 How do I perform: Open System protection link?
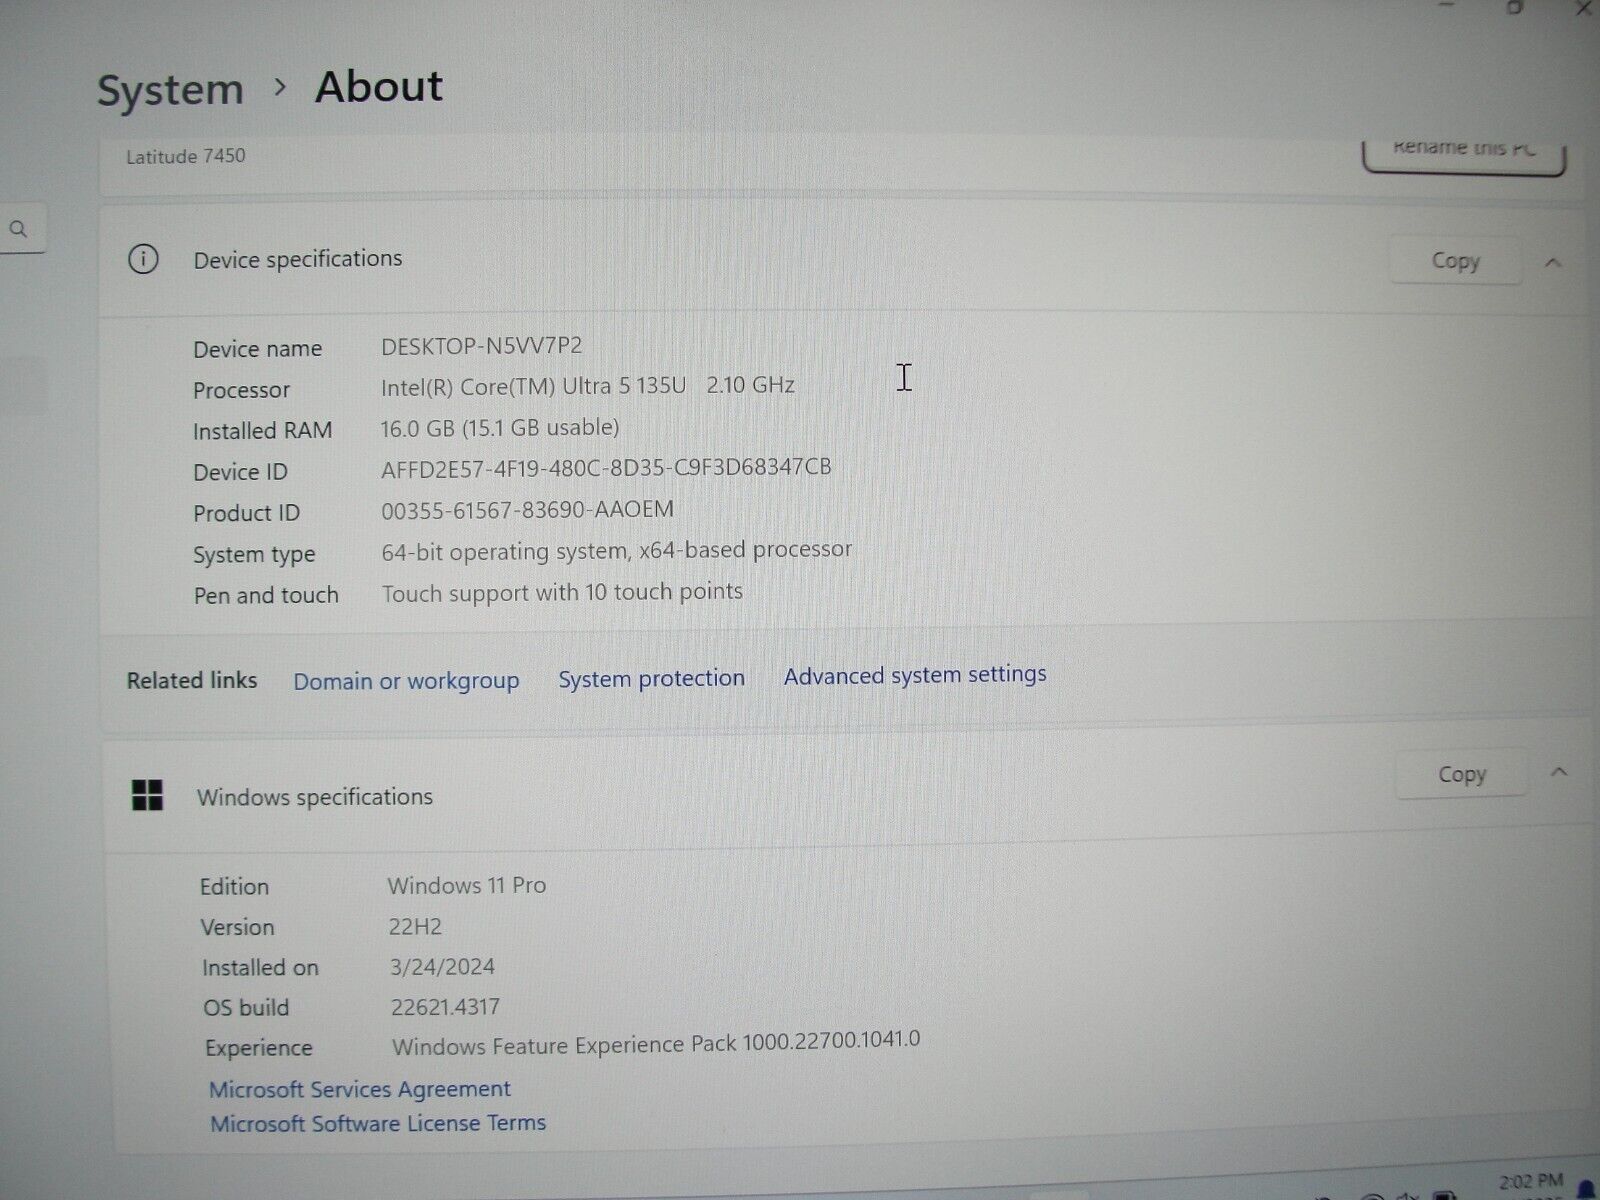[x=651, y=678]
